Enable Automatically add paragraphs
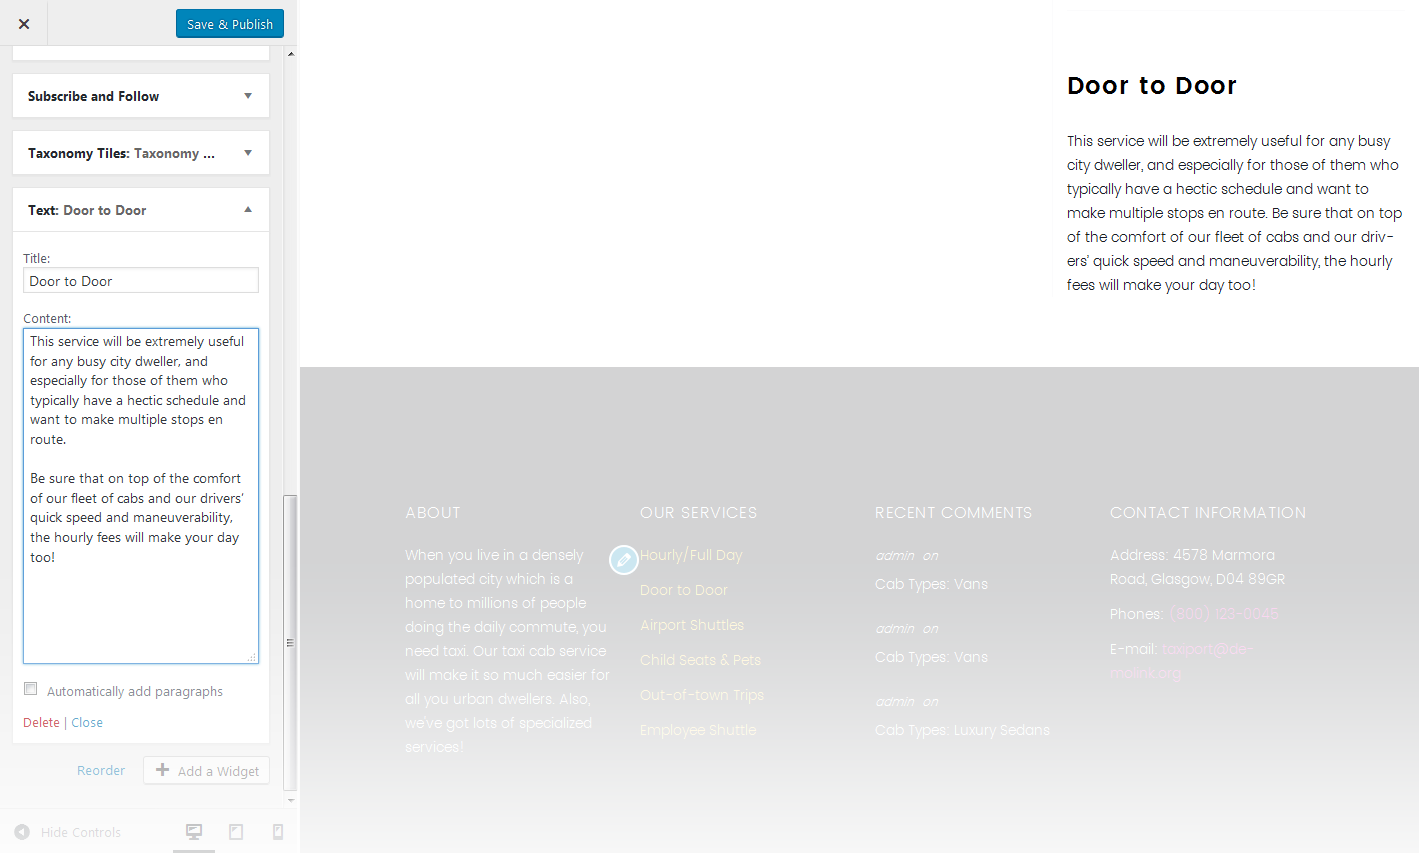1419x853 pixels. pos(30,688)
